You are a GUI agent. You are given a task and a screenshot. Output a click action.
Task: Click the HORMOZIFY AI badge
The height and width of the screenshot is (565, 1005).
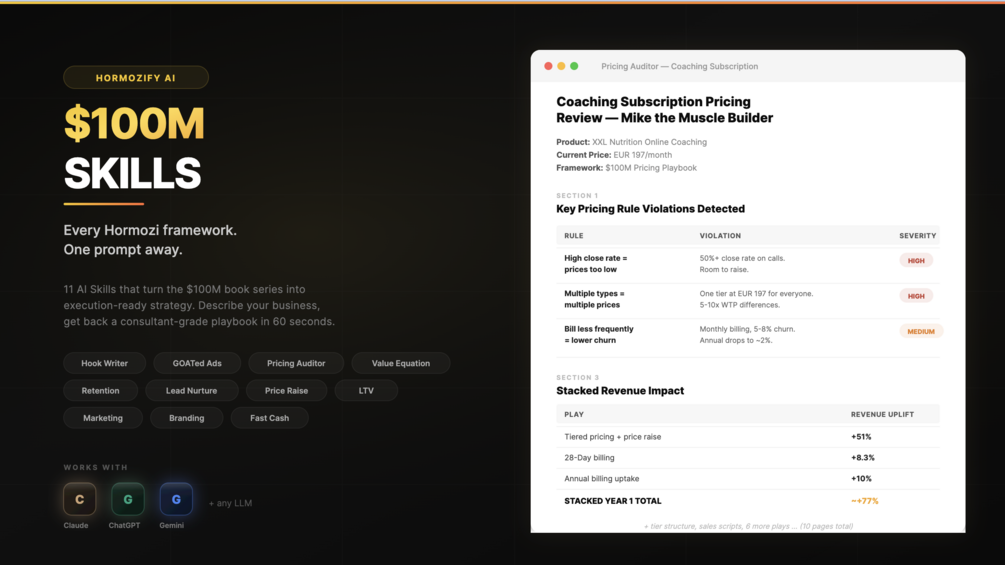[136, 78]
